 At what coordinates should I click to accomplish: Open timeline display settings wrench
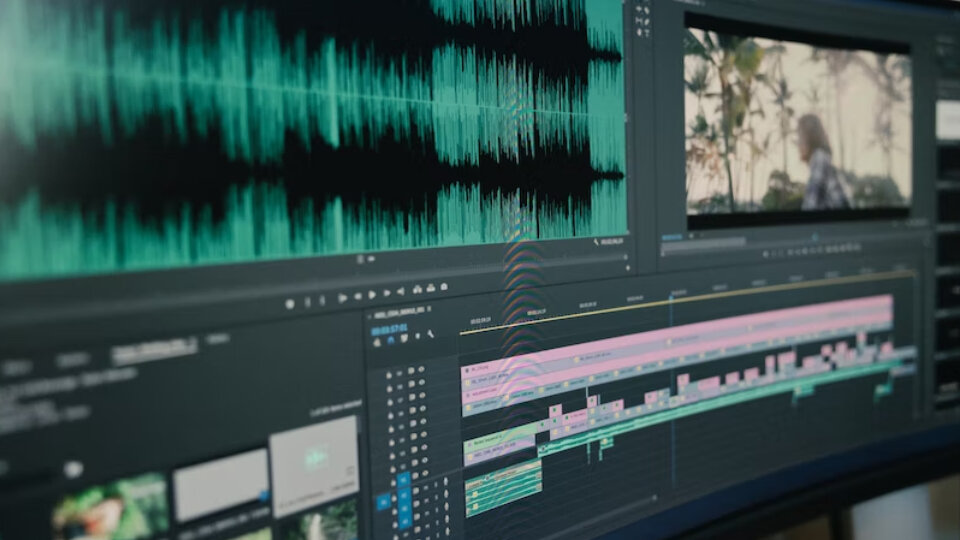pyautogui.click(x=430, y=334)
